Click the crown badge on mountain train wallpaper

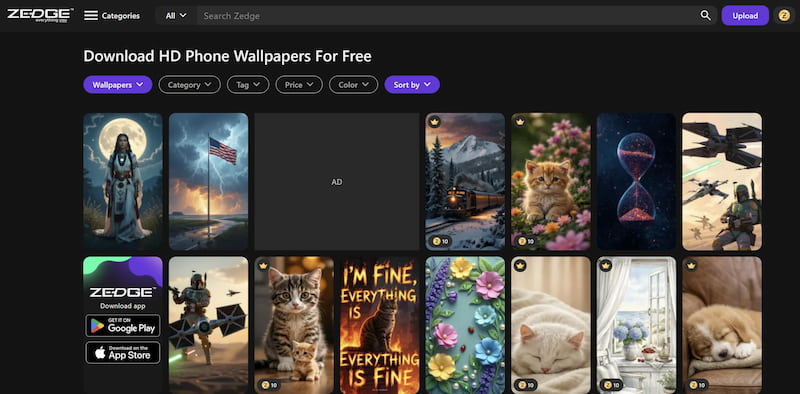pos(434,122)
